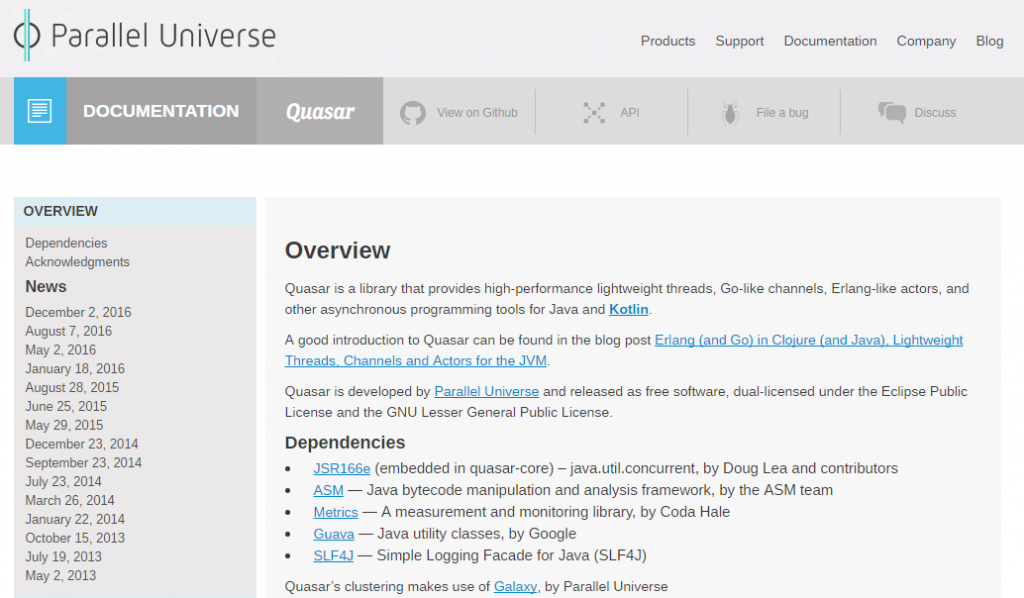Jump to Acknowledgments in sidebar
The width and height of the screenshot is (1024, 598).
pyautogui.click(x=77, y=262)
